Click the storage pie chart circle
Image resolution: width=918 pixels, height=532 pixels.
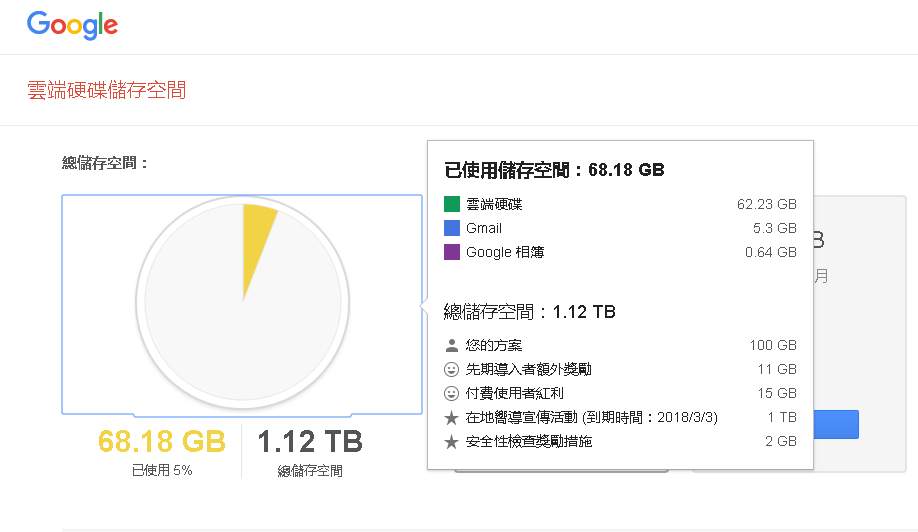tap(243, 303)
